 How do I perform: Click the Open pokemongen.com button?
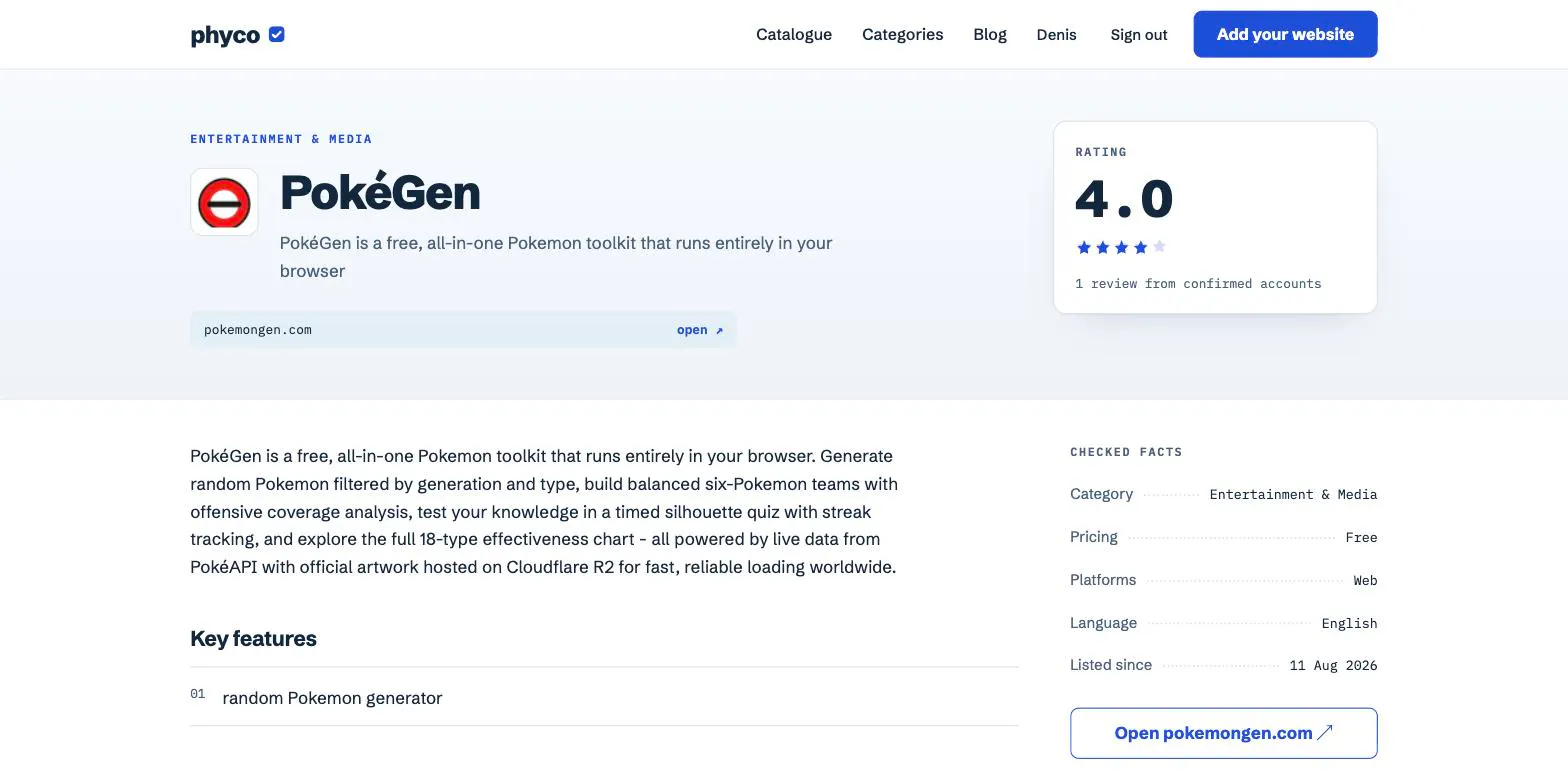[1224, 733]
